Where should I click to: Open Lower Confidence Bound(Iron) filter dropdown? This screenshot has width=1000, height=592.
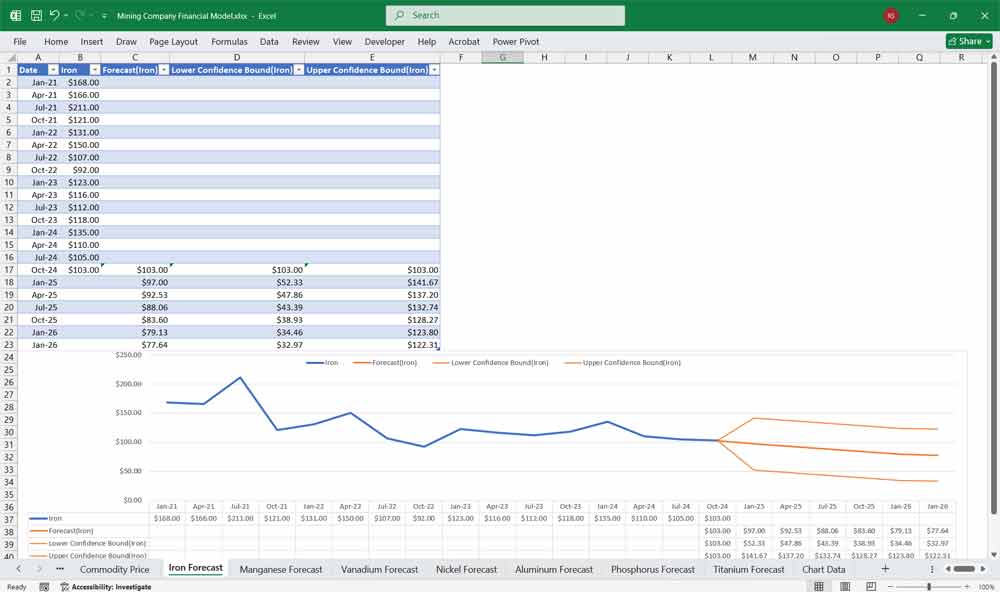[298, 70]
